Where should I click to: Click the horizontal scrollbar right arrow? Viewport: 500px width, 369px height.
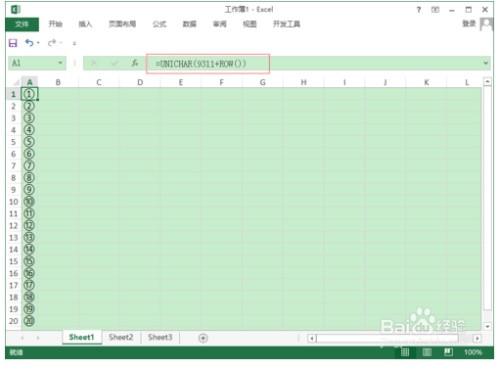[477, 338]
